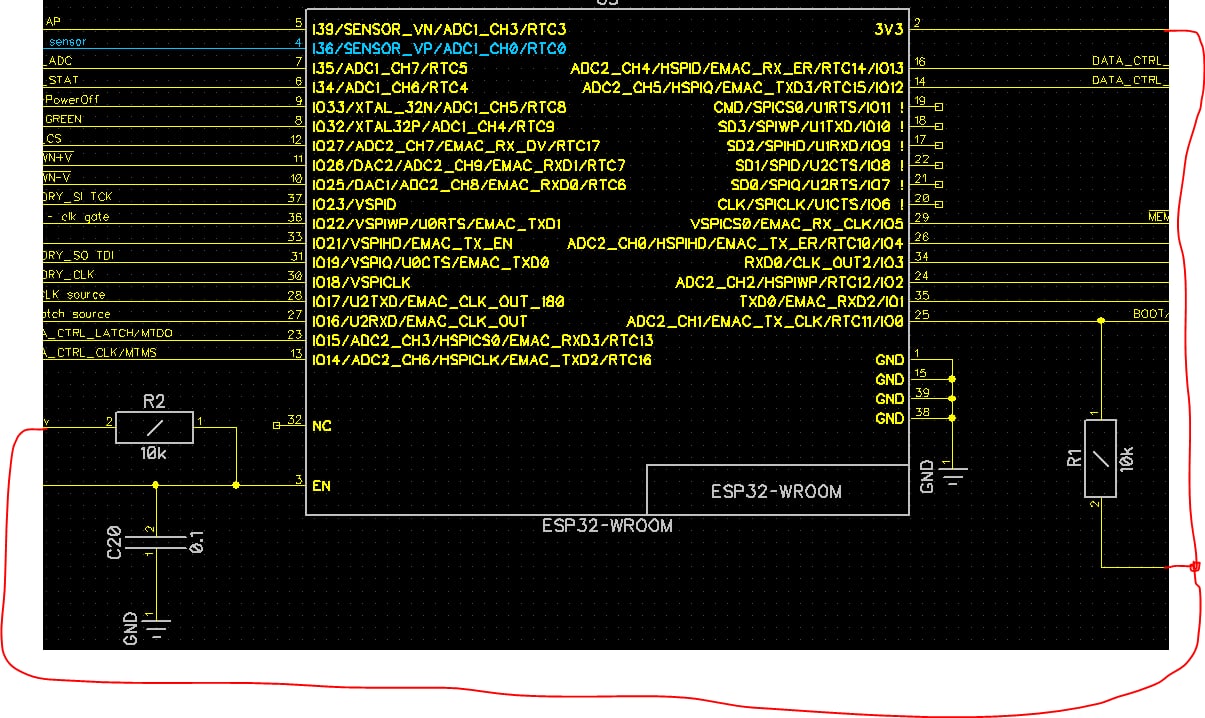The height and width of the screenshot is (718, 1205).
Task: Select the CTRL_CLK/MTMS net label
Action: click(100, 352)
